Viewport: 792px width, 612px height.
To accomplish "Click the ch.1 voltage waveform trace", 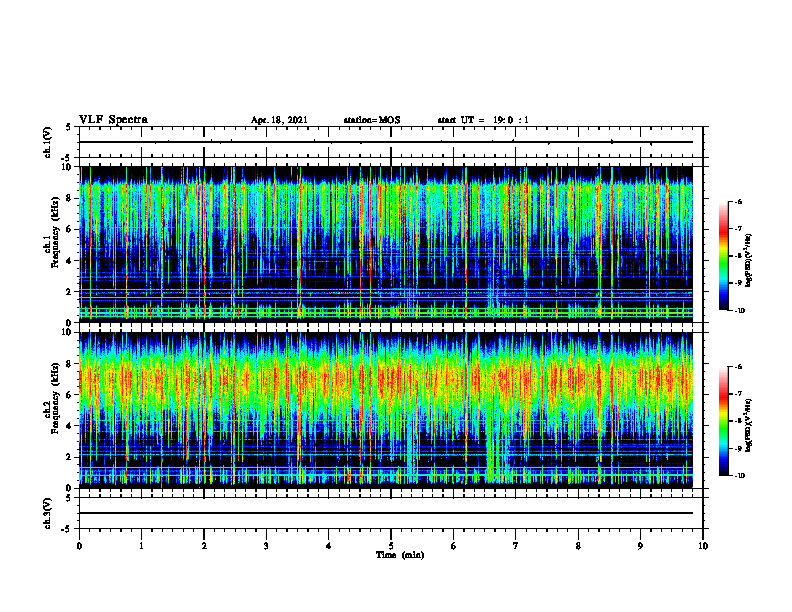I will (x=386, y=142).
